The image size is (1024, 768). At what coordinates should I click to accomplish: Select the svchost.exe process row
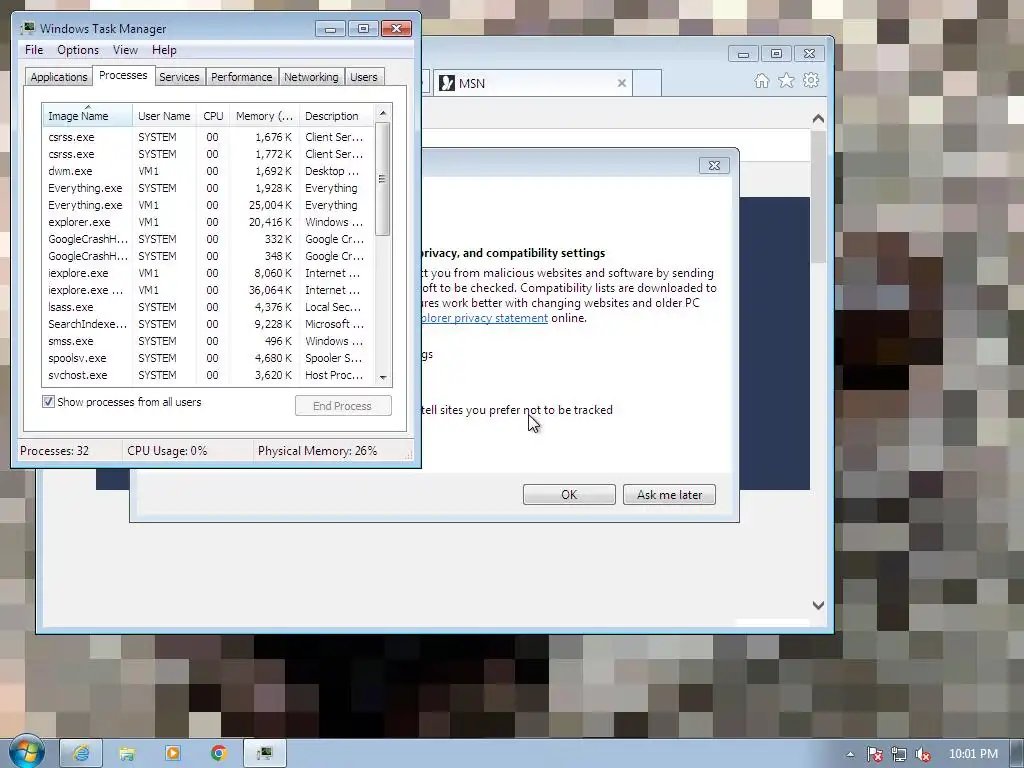(x=208, y=375)
